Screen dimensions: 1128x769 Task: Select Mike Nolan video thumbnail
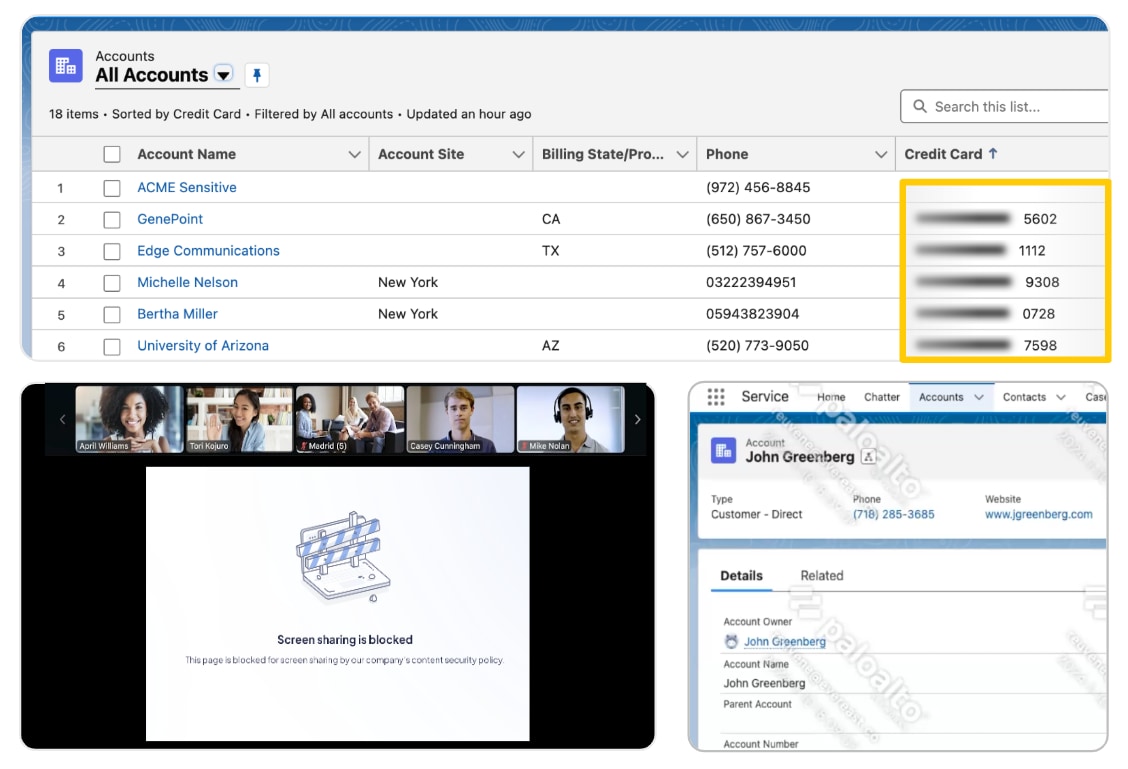(x=571, y=419)
